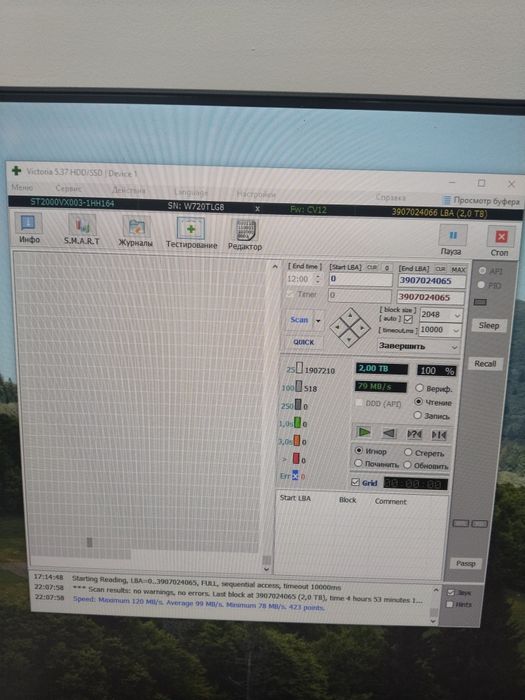Screen dimensions: 525x700
Task: Select the API radio button
Action: click(482, 271)
